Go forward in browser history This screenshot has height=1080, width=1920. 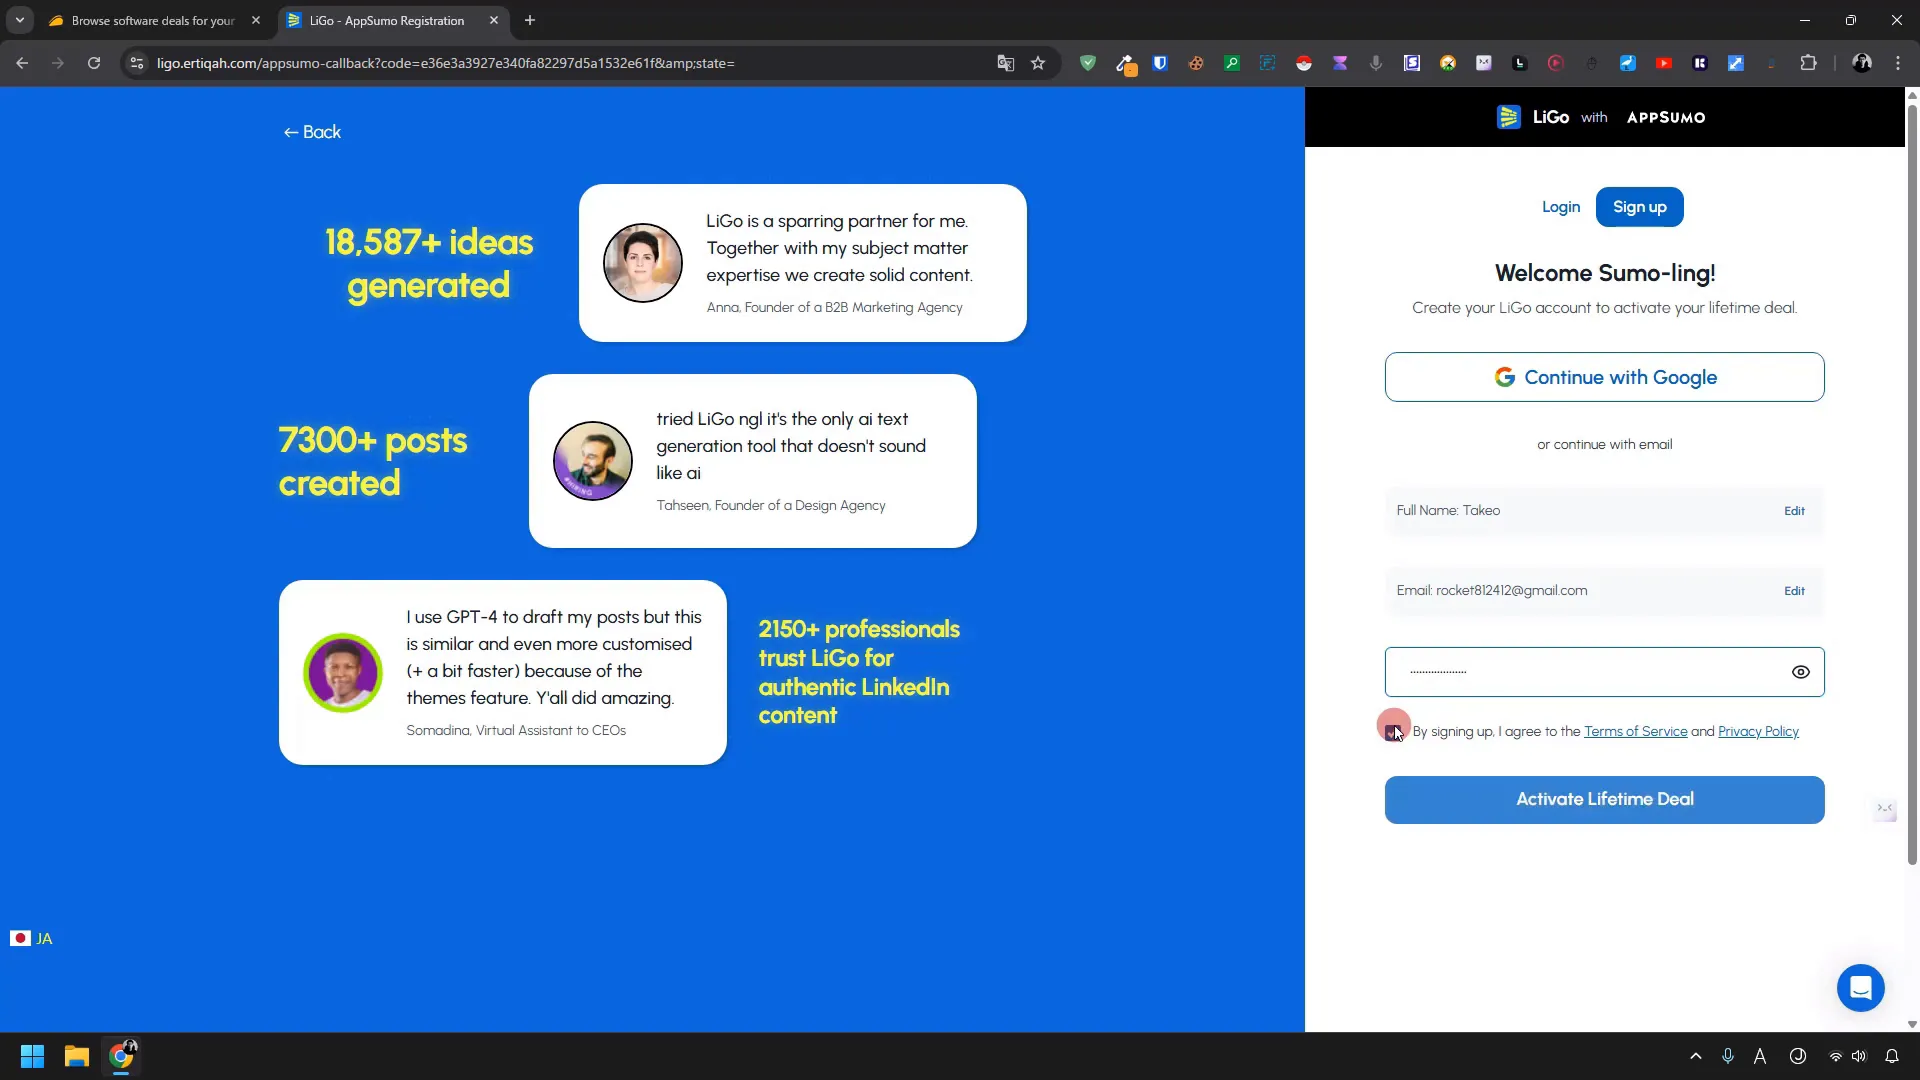click(x=58, y=63)
